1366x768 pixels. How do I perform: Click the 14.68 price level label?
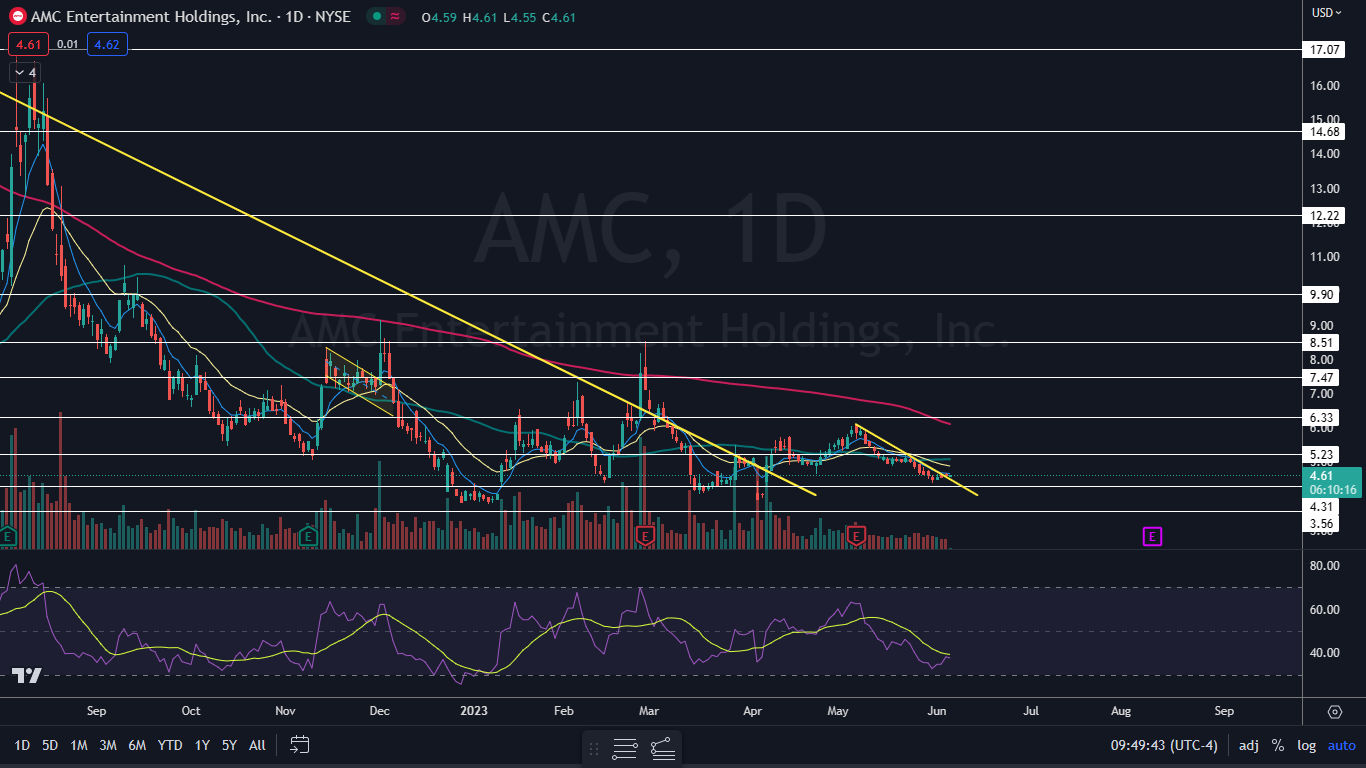tap(1326, 131)
